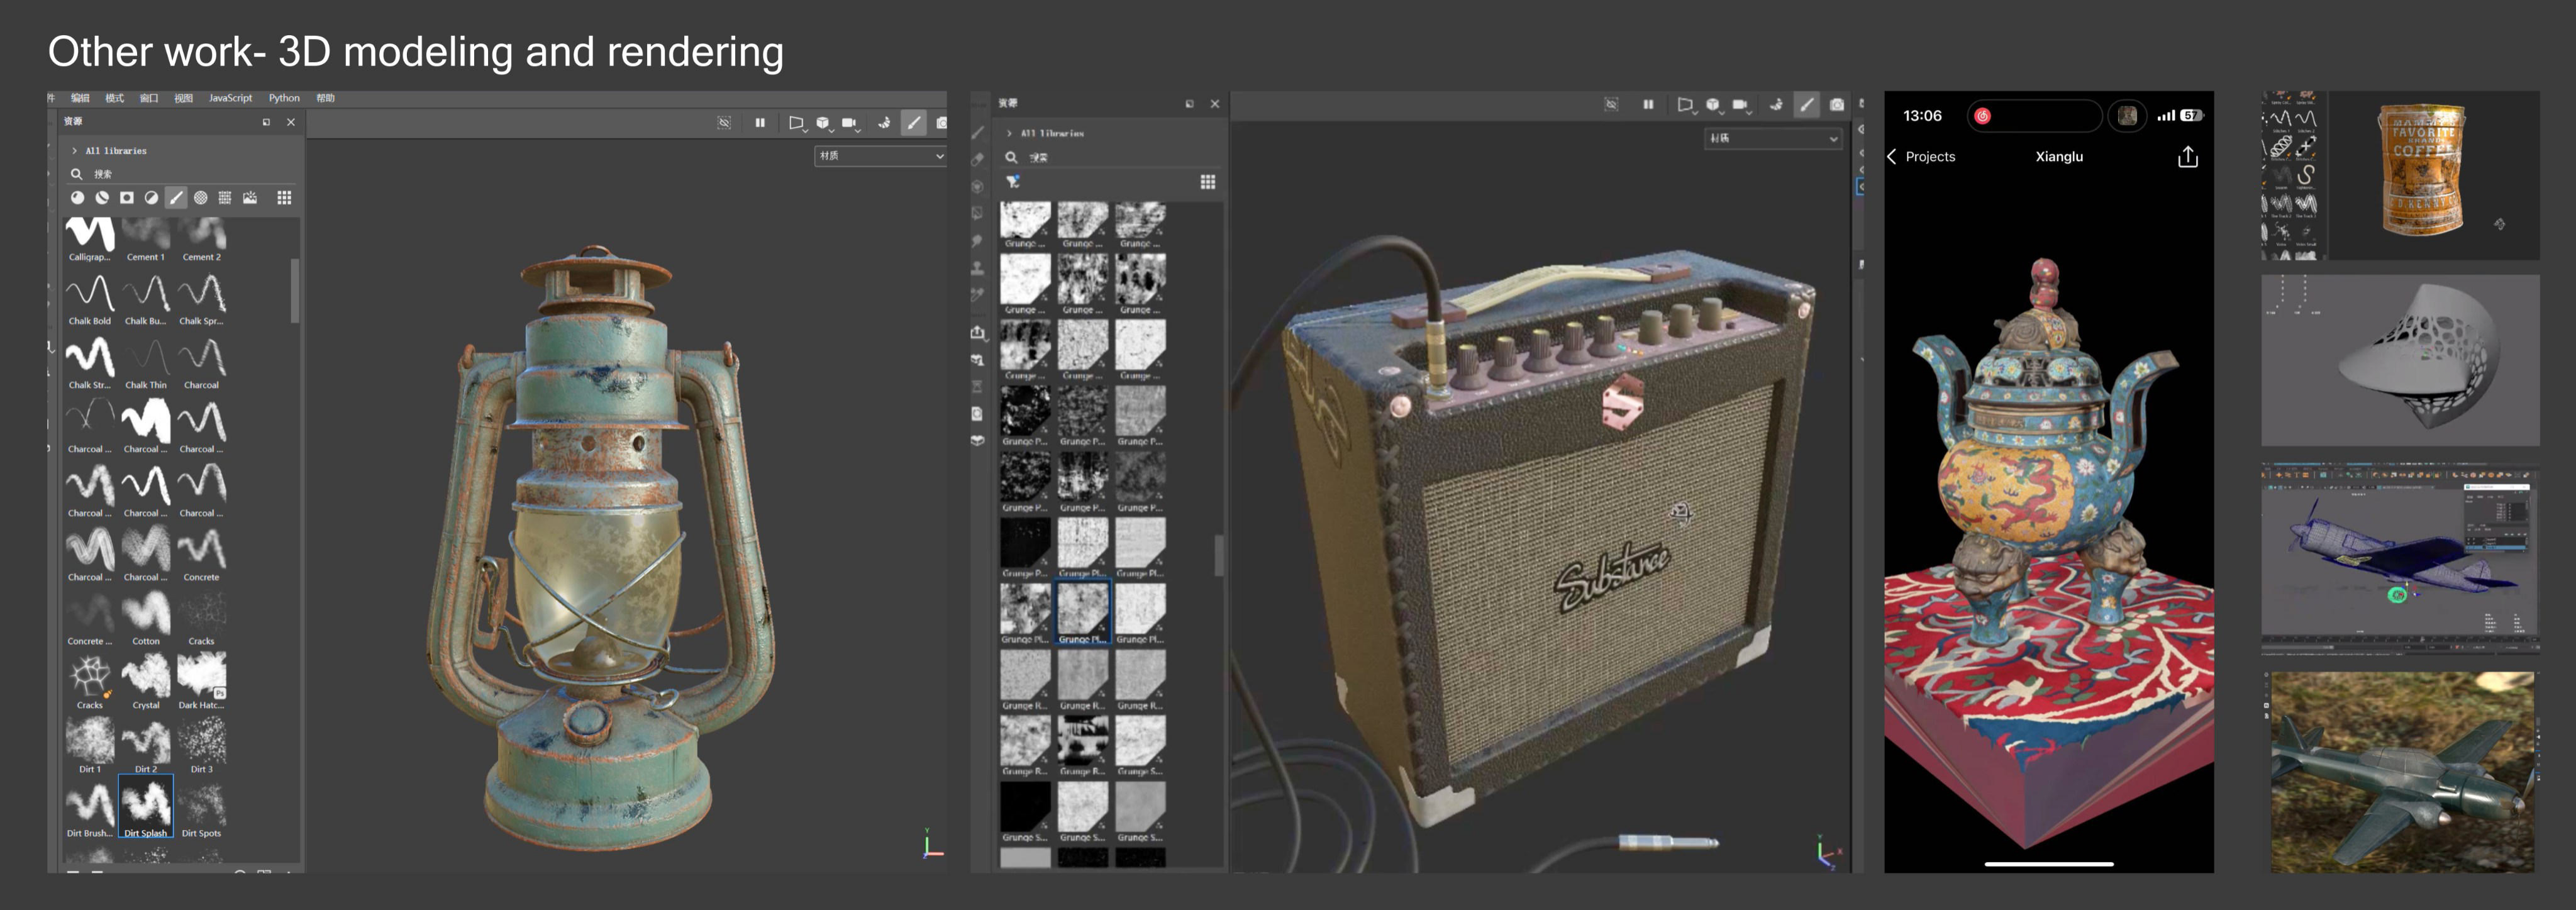Open the 窗口 window menu
The image size is (2576, 910).
pos(149,98)
